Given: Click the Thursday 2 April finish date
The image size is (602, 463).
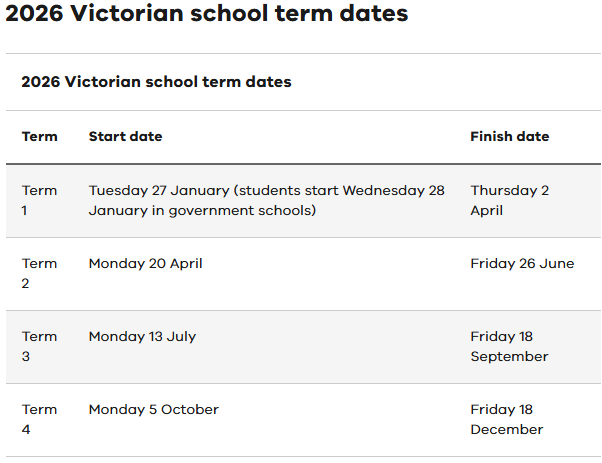Looking at the screenshot, I should 509,200.
